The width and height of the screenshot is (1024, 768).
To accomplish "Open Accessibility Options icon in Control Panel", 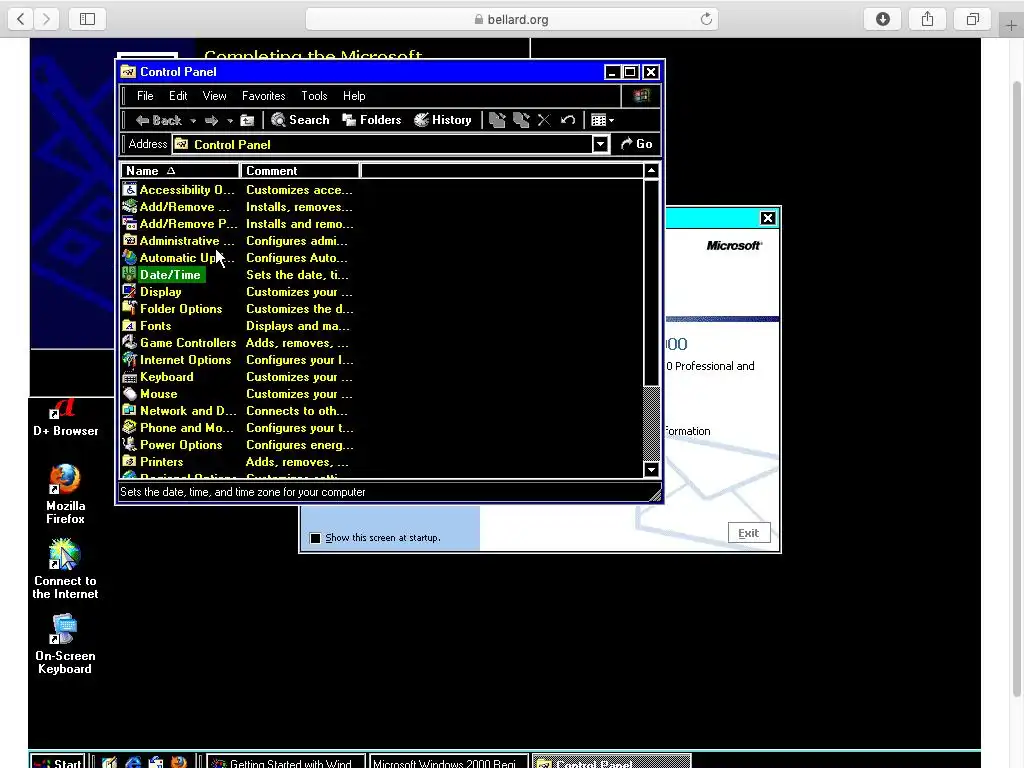I will [x=130, y=189].
